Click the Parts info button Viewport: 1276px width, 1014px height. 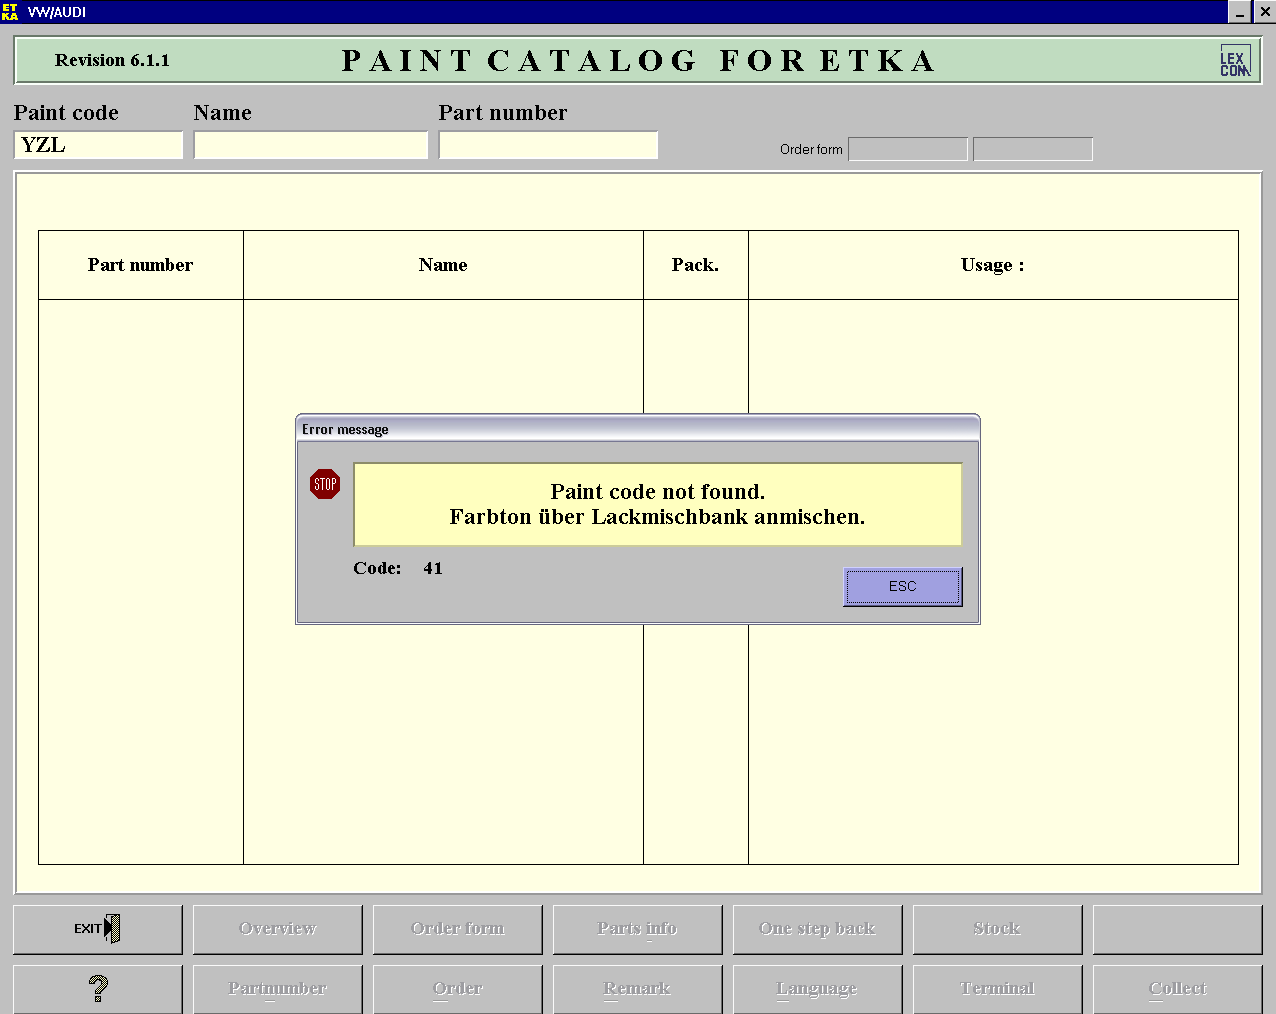tap(638, 929)
